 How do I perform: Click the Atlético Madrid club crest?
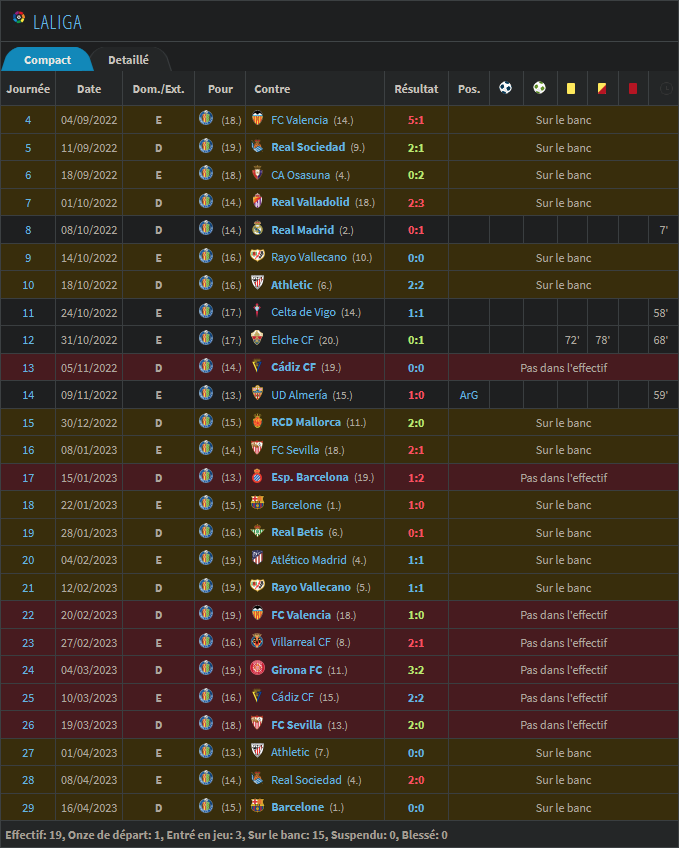257,559
